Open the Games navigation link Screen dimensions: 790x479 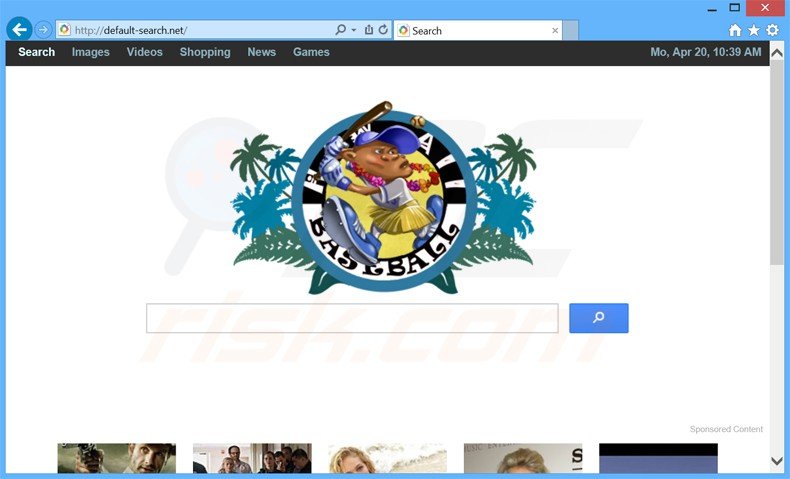tap(311, 52)
